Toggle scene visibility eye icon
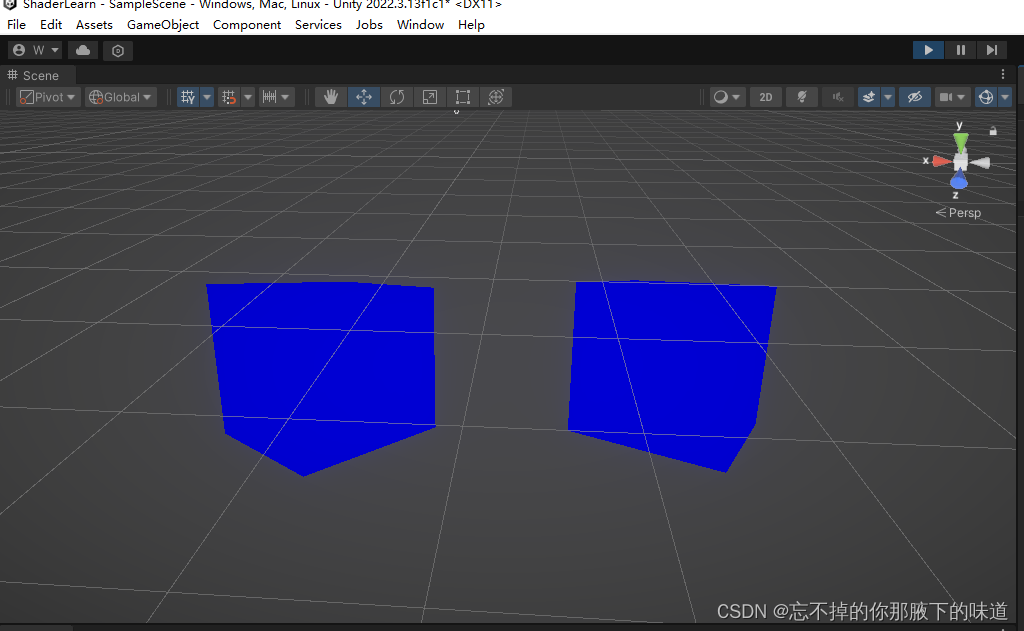The image size is (1024, 631). [913, 97]
